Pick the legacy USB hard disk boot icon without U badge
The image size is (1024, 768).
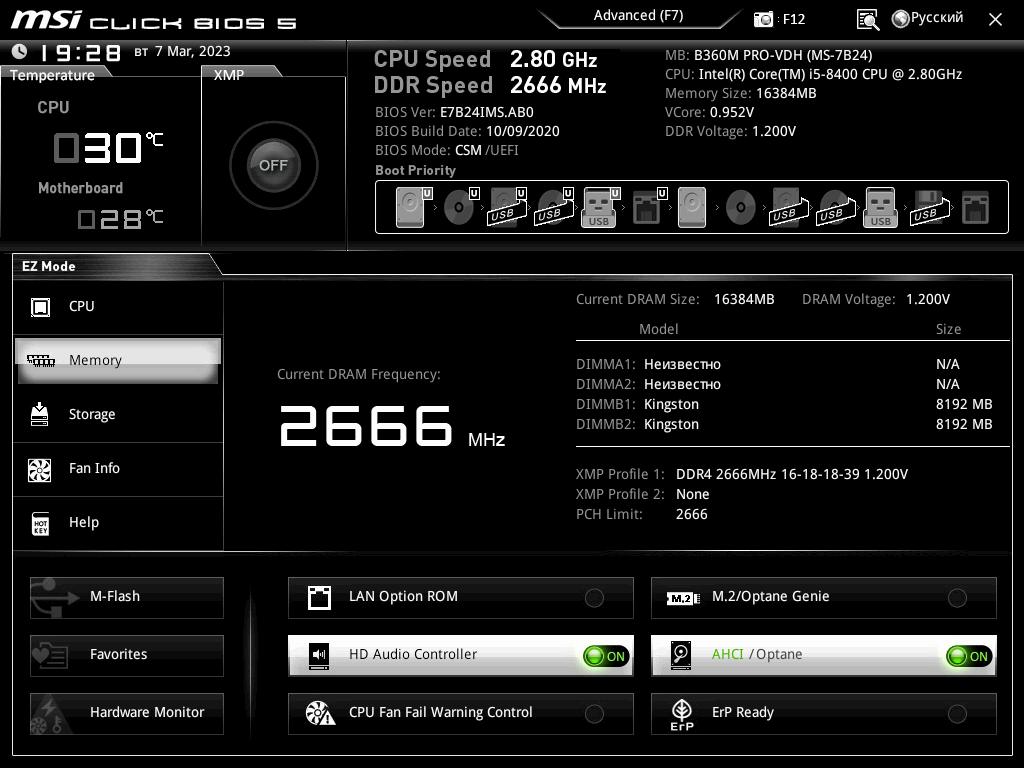click(x=789, y=207)
